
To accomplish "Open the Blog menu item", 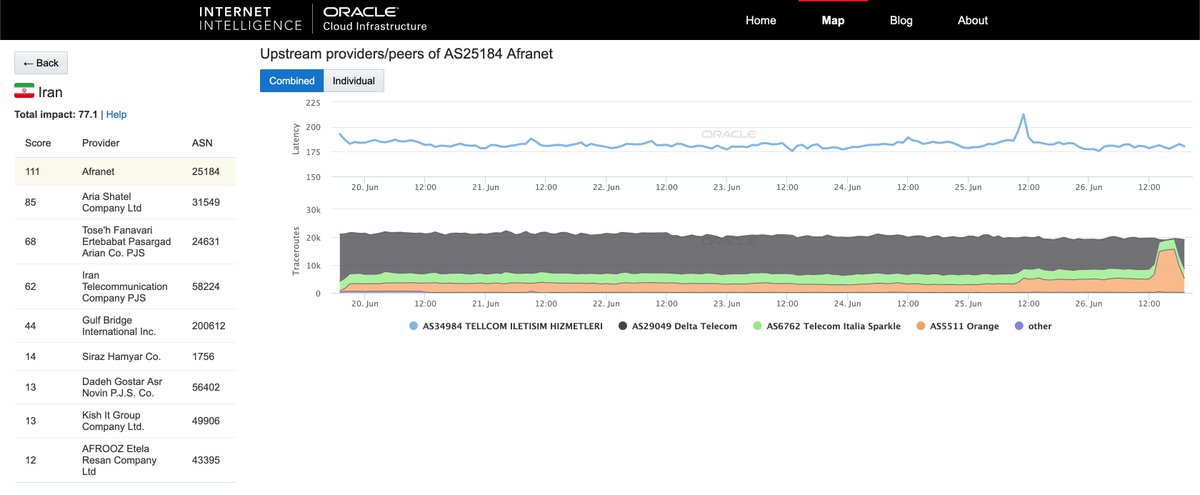I will [901, 20].
